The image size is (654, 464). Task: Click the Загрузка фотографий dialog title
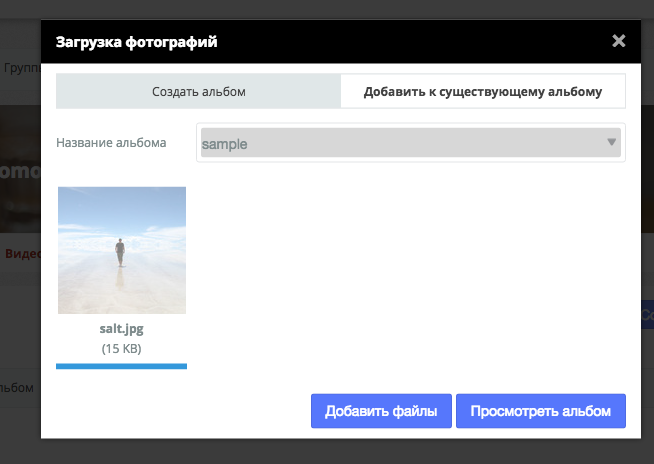(x=137, y=42)
